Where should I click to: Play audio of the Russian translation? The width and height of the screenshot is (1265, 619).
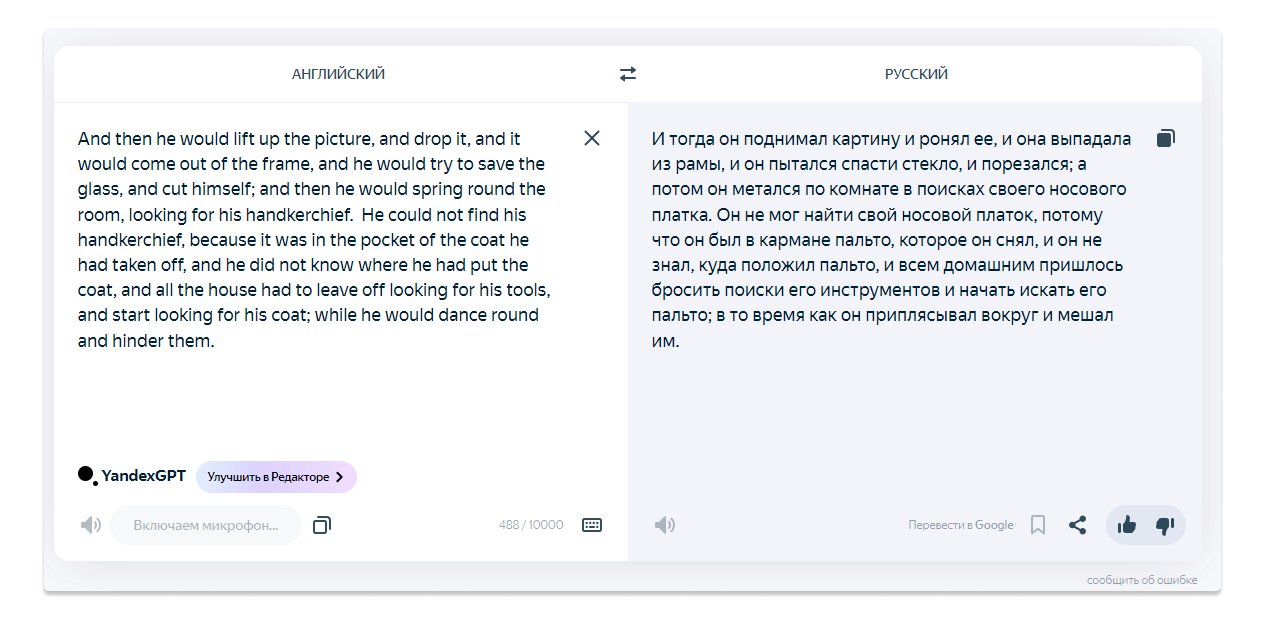tap(665, 525)
